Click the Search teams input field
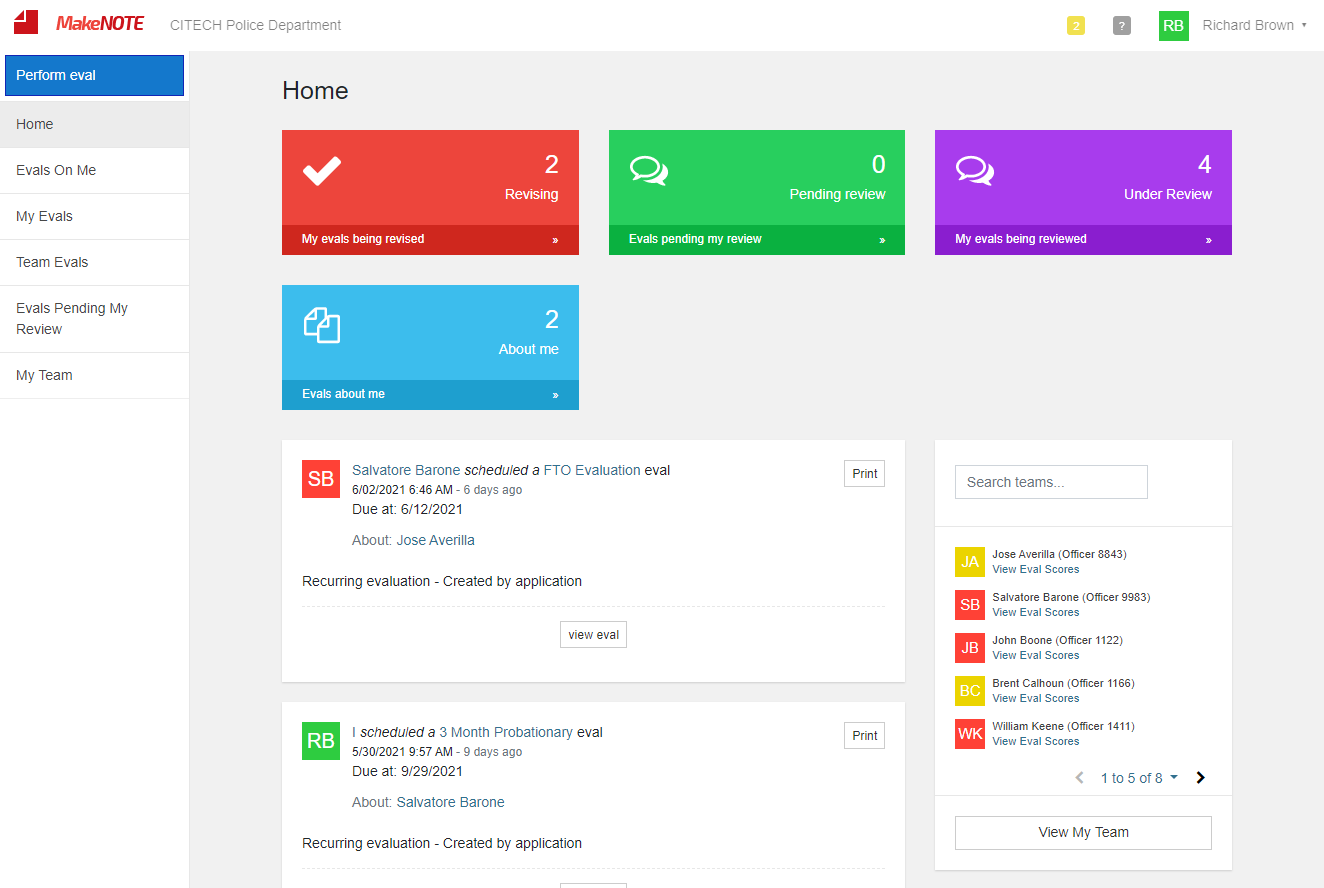Screen dimensions: 1324x888 click(1051, 482)
